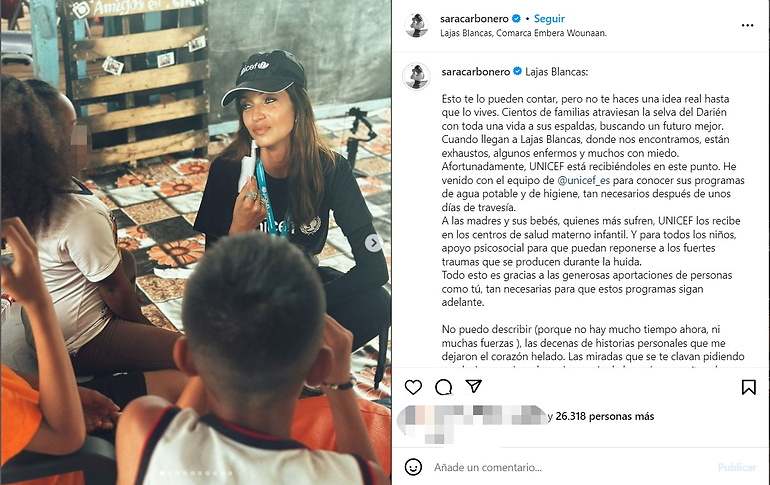Open comments via speech bubble icon
Image resolution: width=770 pixels, height=485 pixels.
pos(443,387)
